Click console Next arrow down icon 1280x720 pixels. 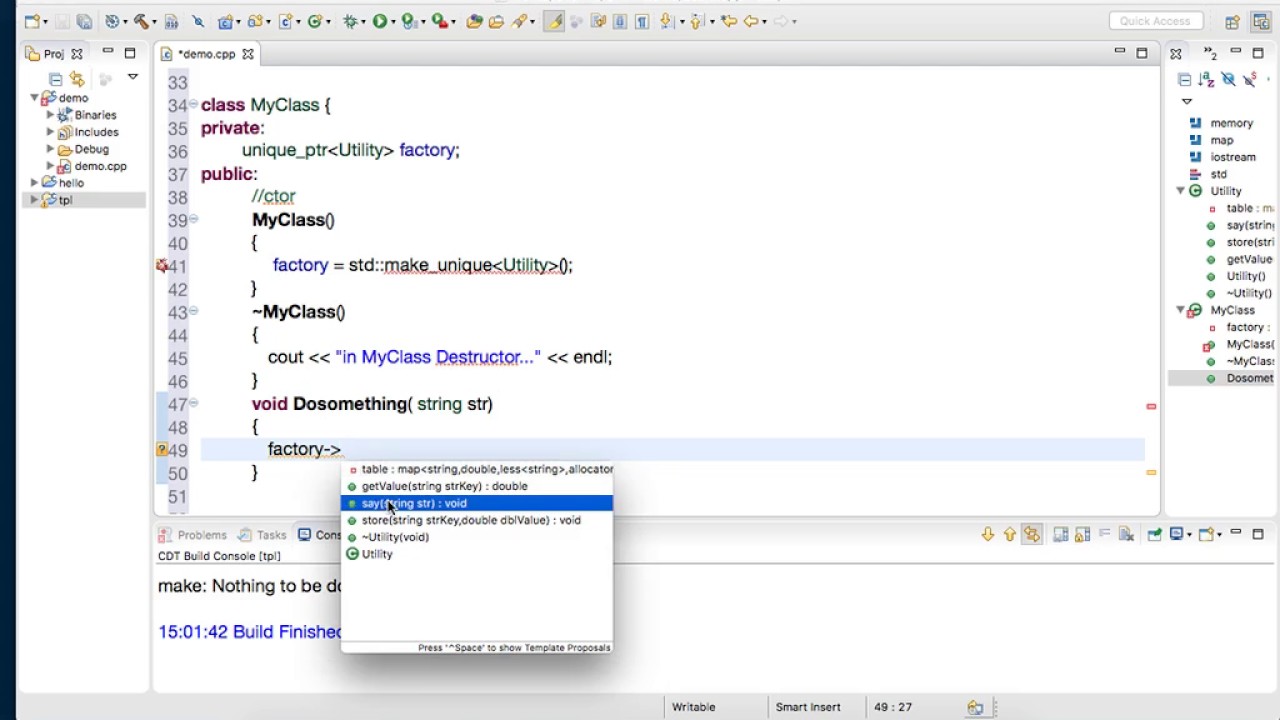coord(988,535)
